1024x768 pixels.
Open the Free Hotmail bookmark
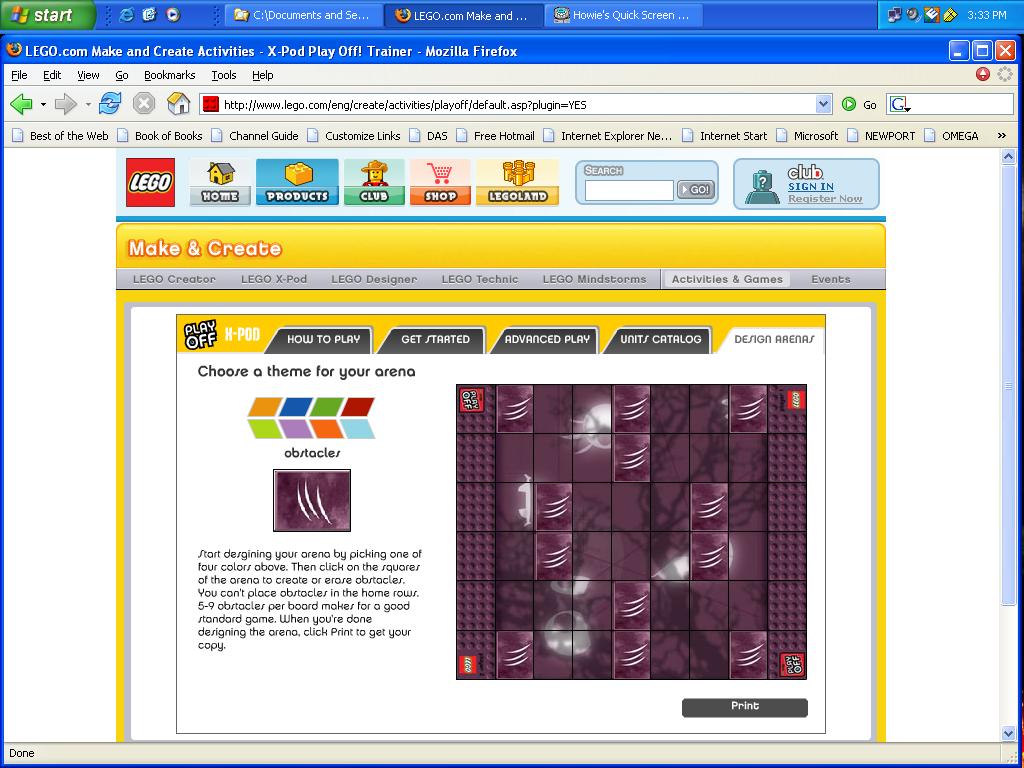(x=495, y=136)
